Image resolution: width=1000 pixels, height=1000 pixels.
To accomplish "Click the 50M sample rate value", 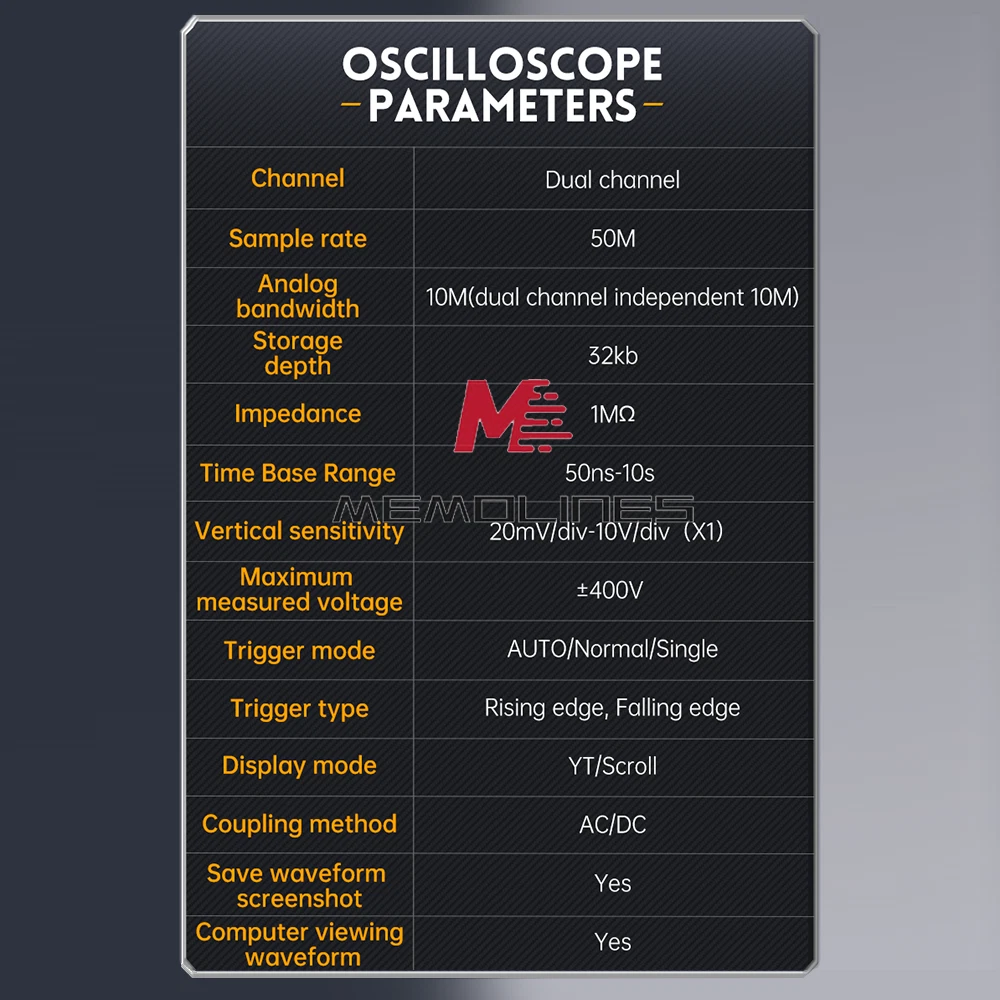I will (x=613, y=239).
